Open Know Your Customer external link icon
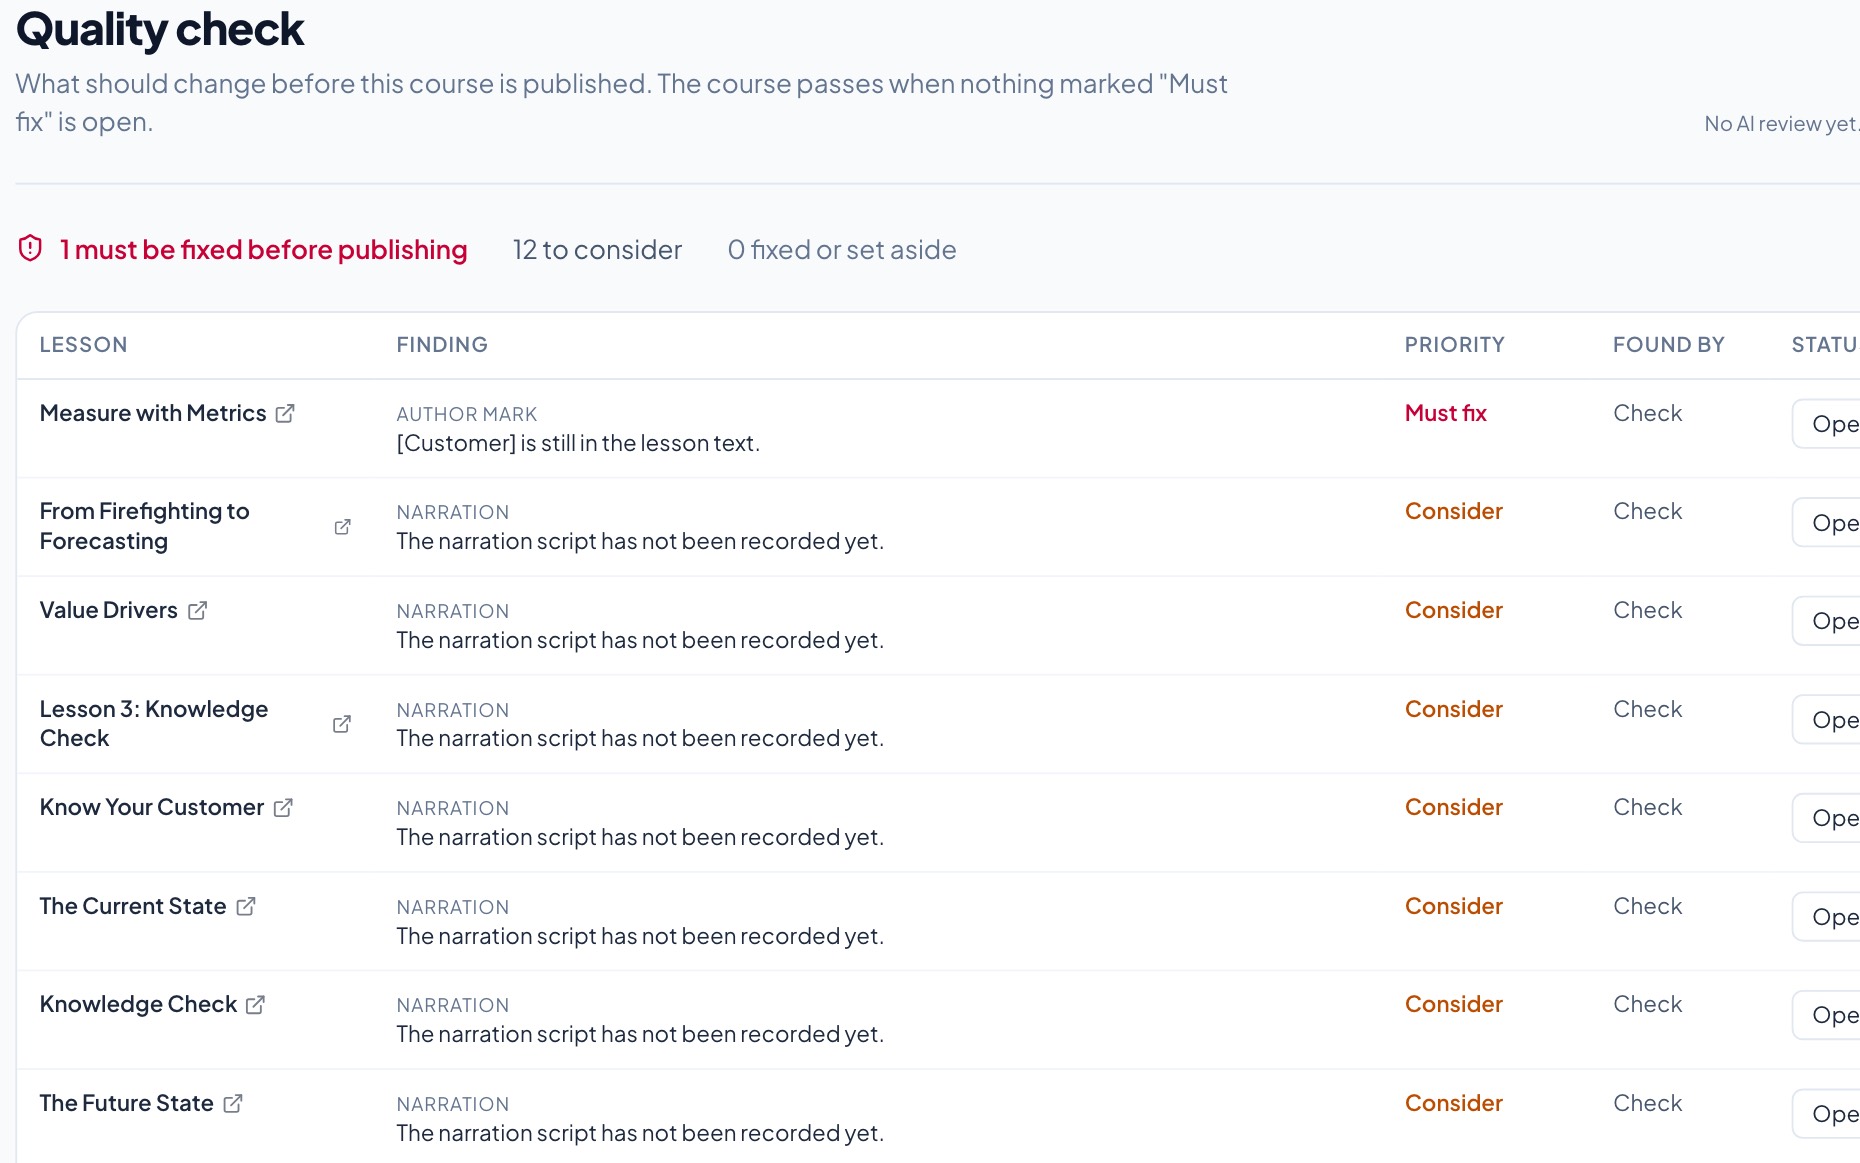The width and height of the screenshot is (1860, 1163). [x=283, y=807]
